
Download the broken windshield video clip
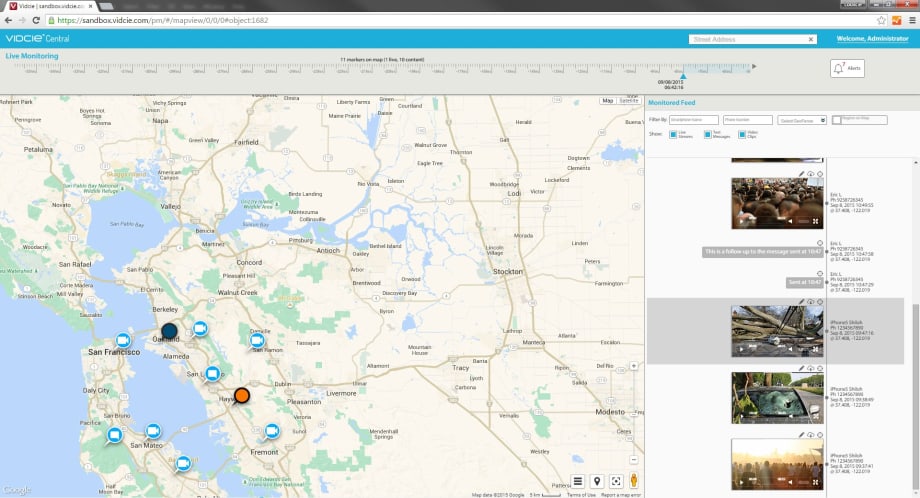811,368
